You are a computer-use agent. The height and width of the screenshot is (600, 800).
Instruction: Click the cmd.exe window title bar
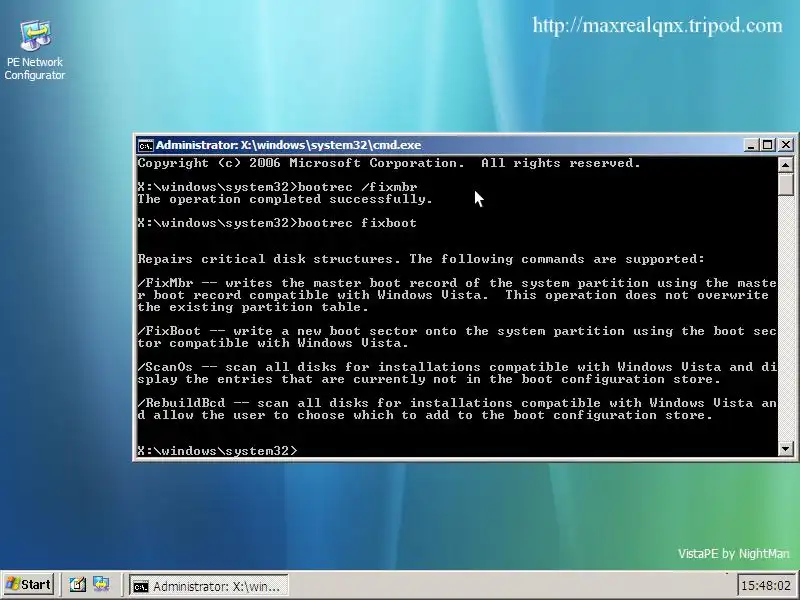point(439,145)
